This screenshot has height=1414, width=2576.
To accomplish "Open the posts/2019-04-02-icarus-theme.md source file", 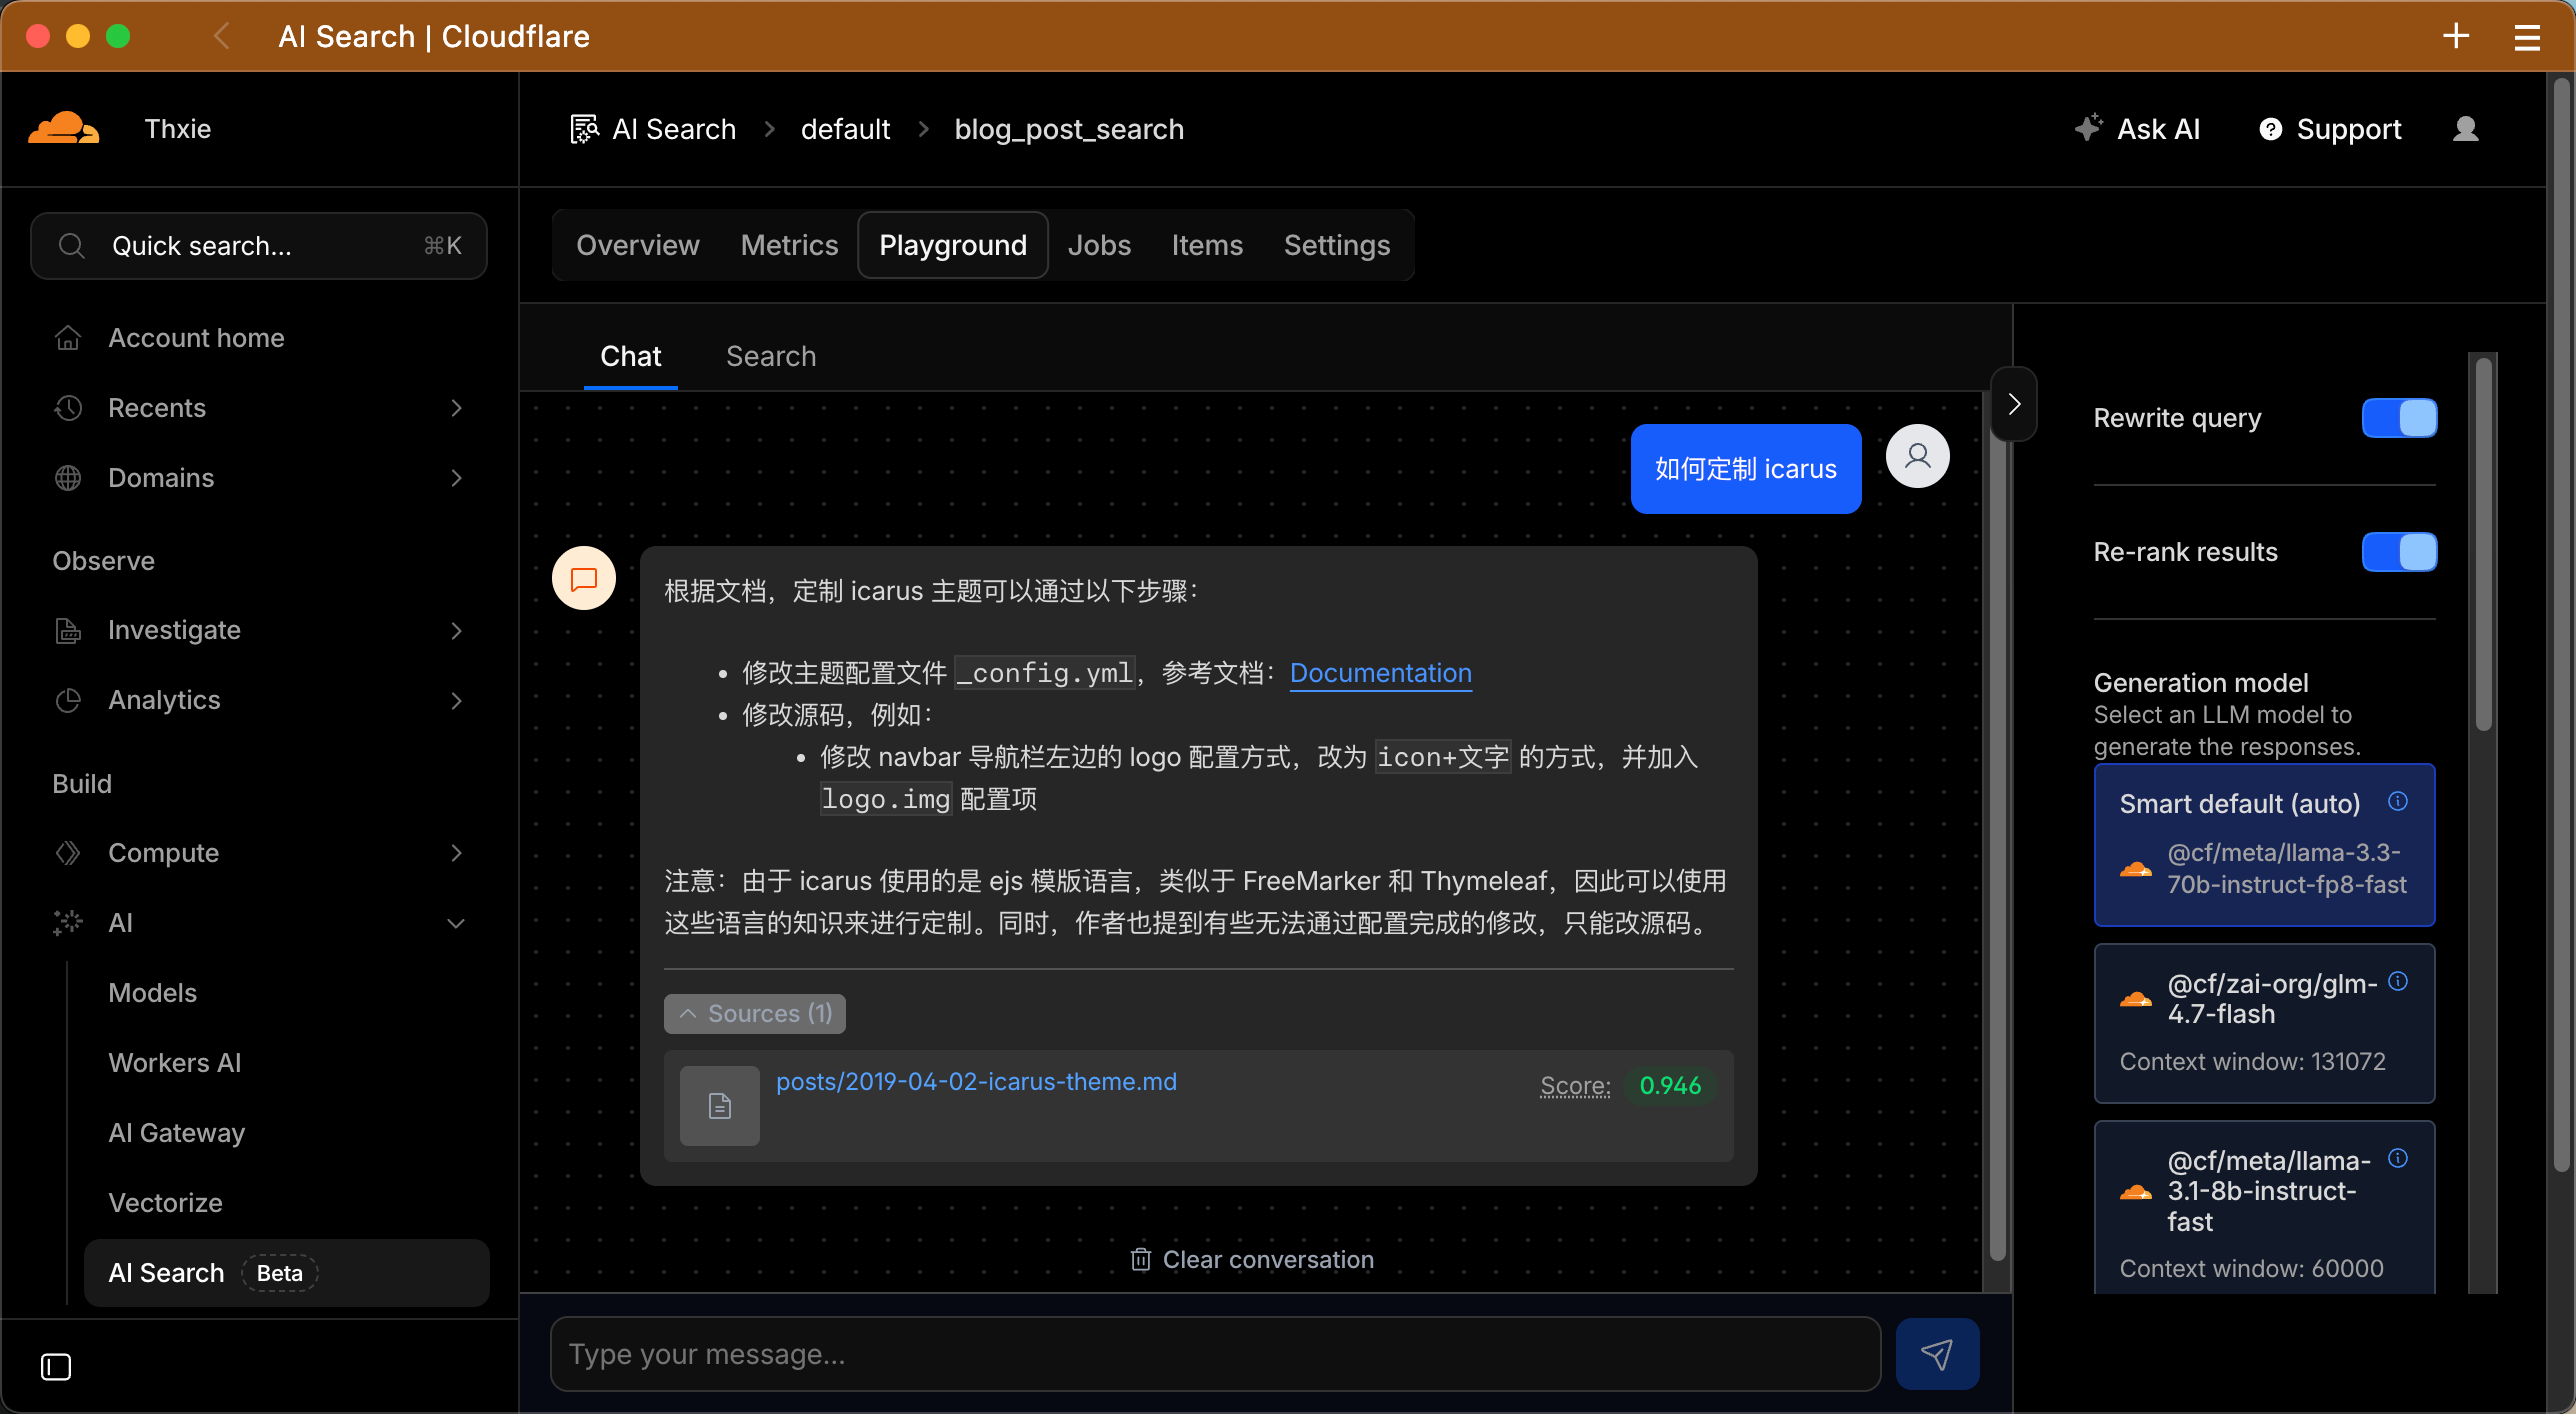I will 977,1081.
